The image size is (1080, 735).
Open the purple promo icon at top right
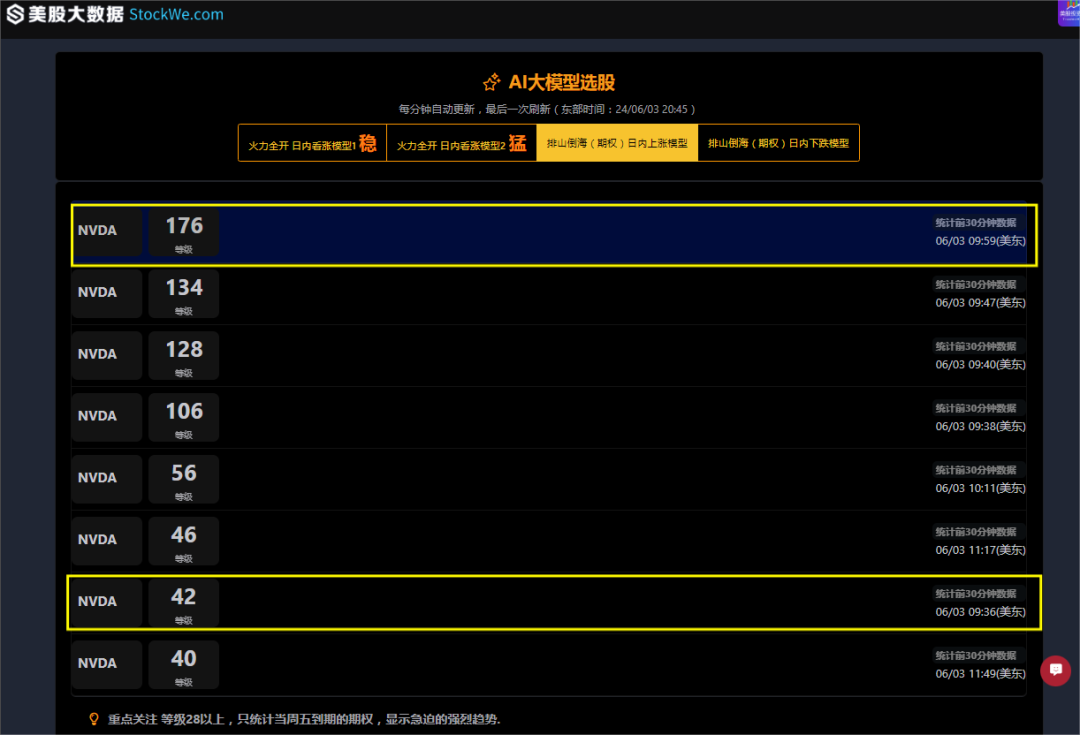1068,13
